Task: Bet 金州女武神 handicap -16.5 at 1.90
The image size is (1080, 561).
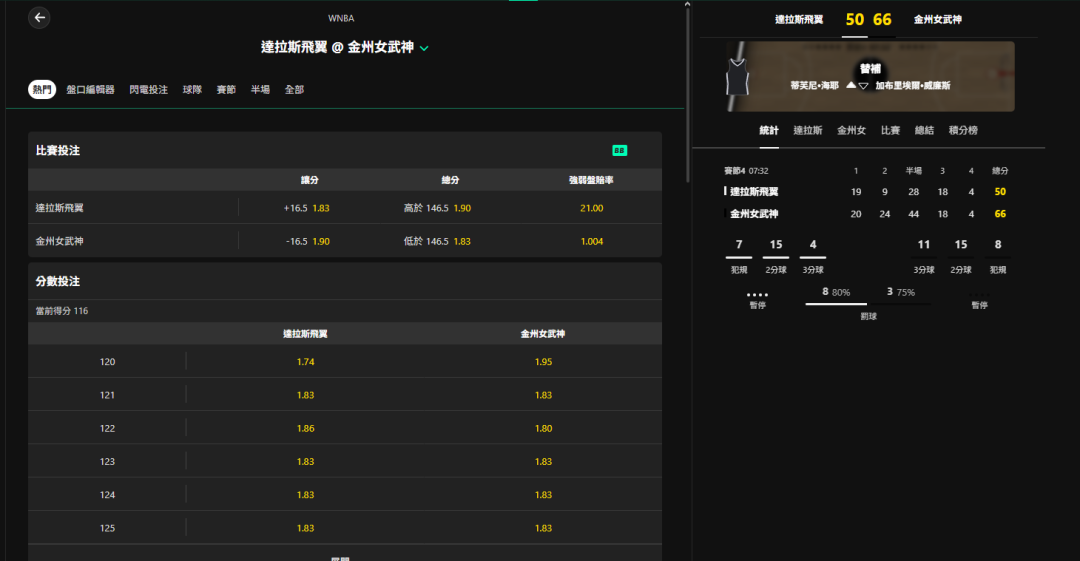Action: (307, 241)
